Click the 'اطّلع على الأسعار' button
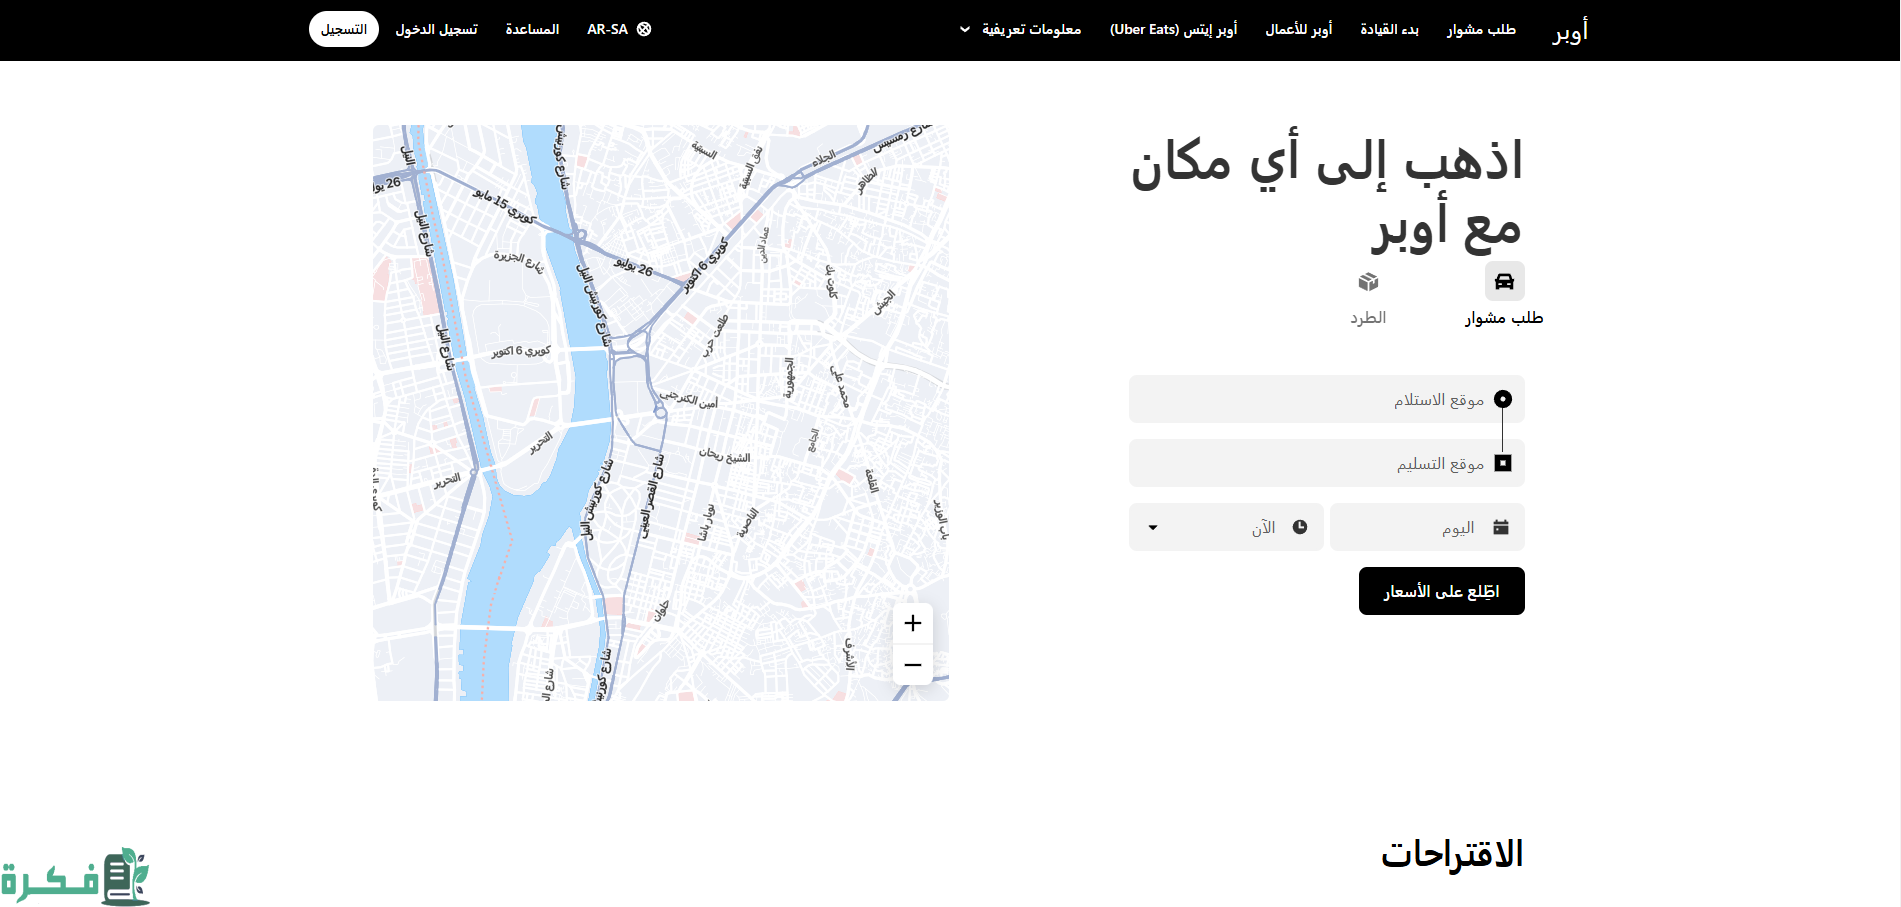The image size is (1901, 907). (1441, 591)
